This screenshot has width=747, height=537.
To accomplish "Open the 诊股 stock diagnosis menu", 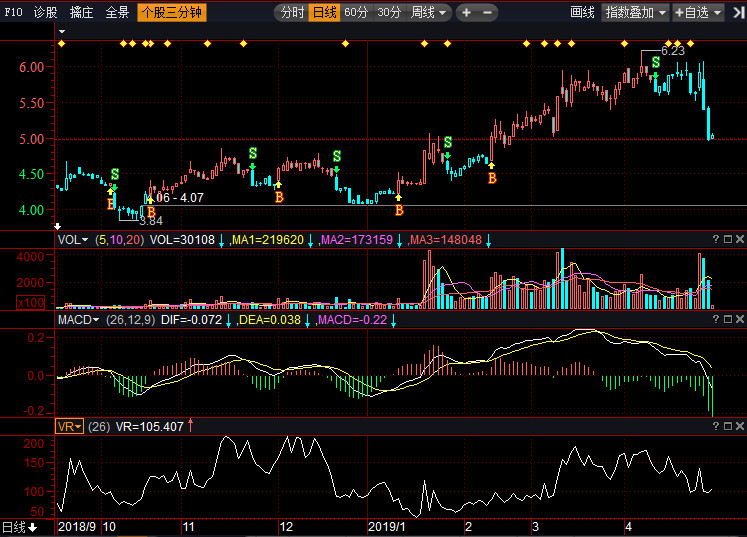I will (x=46, y=12).
